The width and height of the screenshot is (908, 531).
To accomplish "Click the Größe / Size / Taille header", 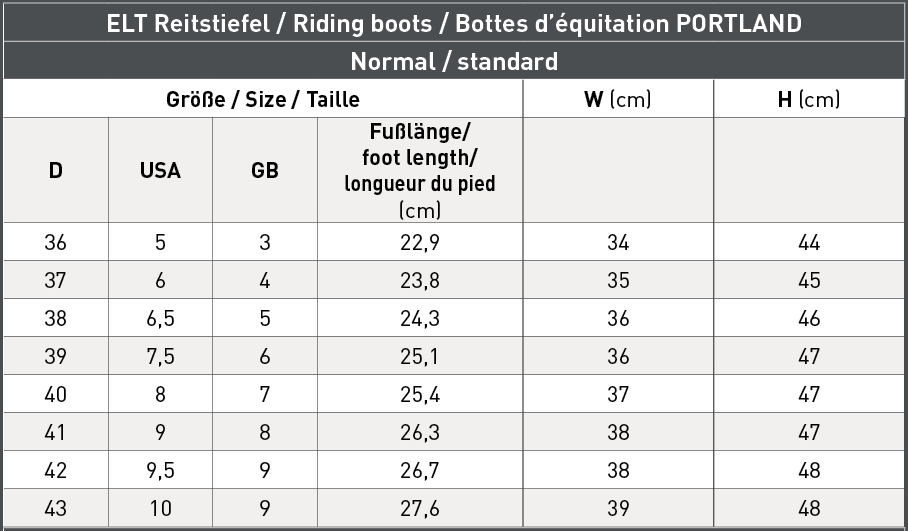I will click(x=263, y=99).
